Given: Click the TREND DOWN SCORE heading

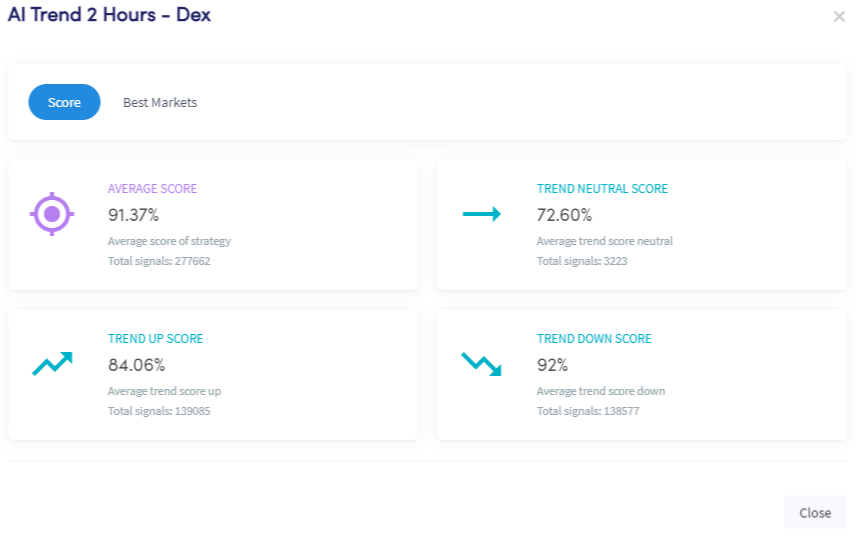Looking at the screenshot, I should click(x=594, y=339).
